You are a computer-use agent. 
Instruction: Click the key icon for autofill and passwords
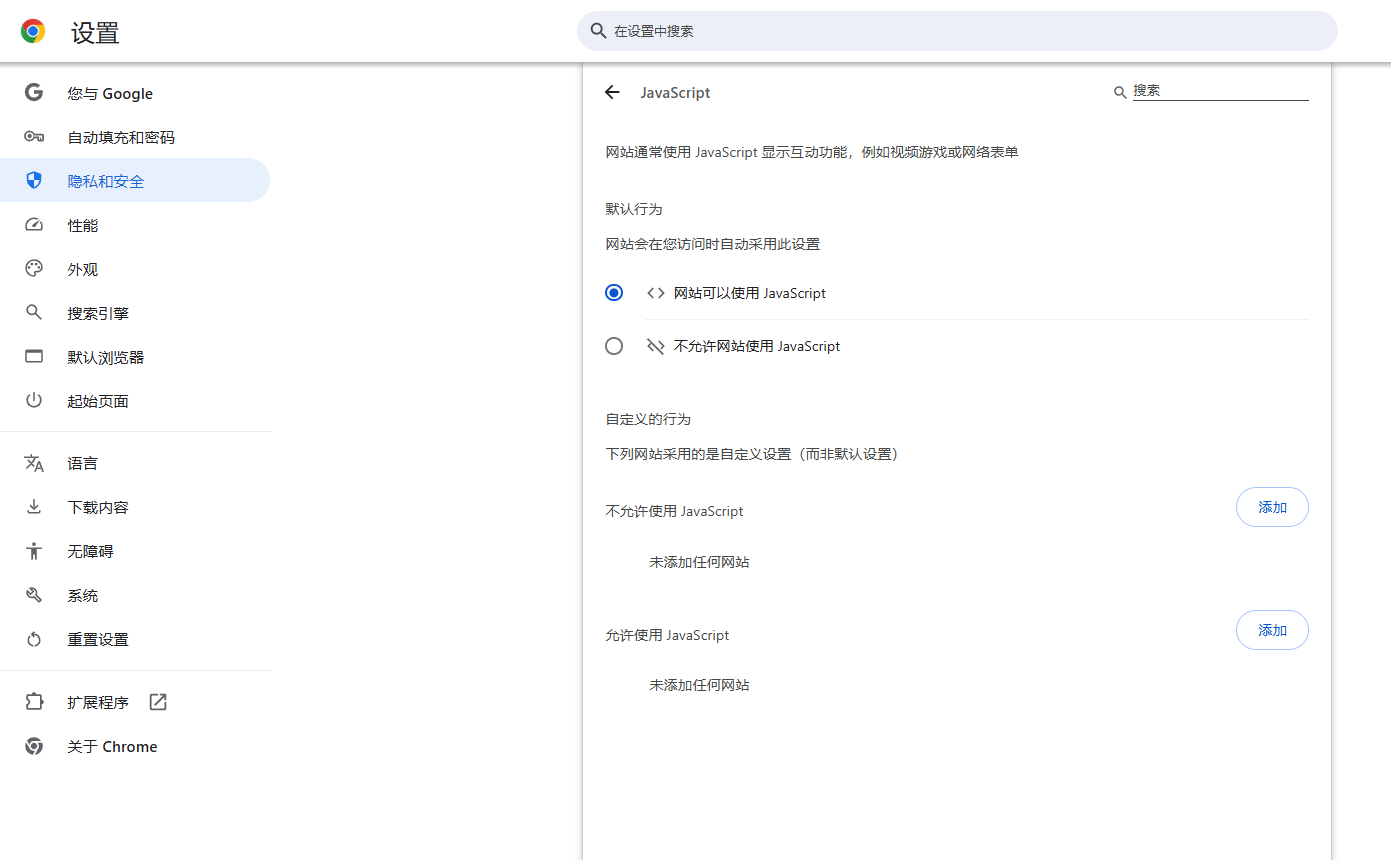coord(34,137)
